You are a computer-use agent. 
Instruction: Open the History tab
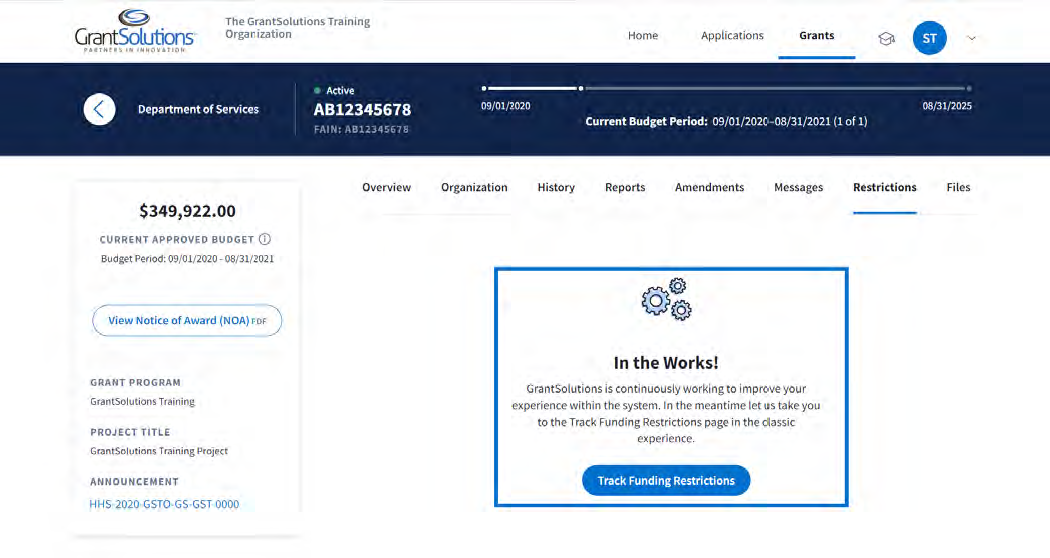[x=556, y=187]
